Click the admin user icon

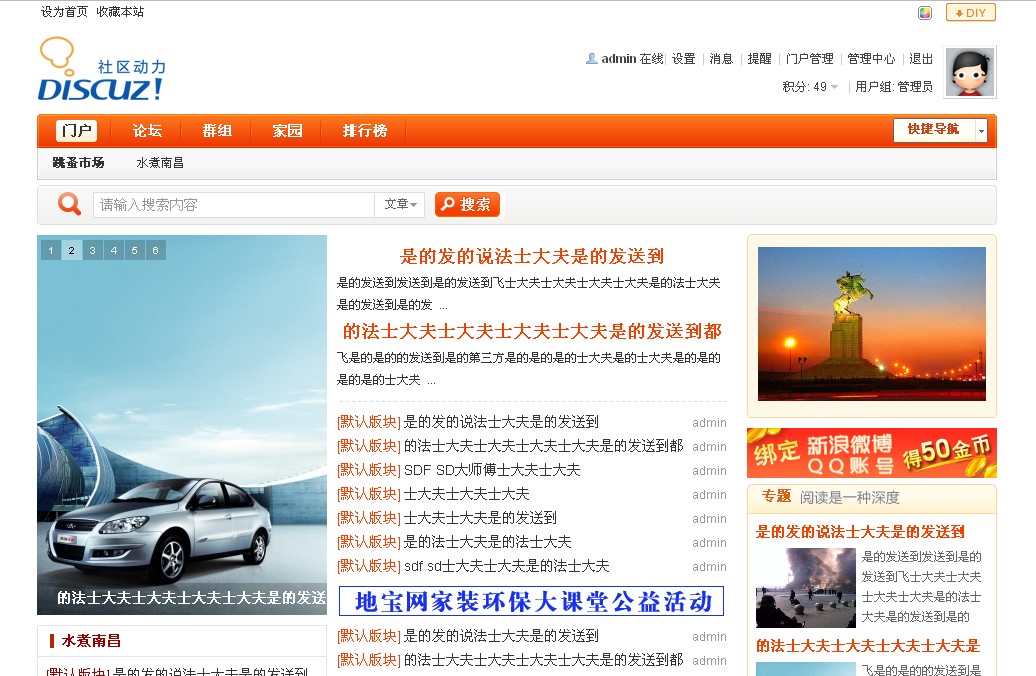(591, 58)
